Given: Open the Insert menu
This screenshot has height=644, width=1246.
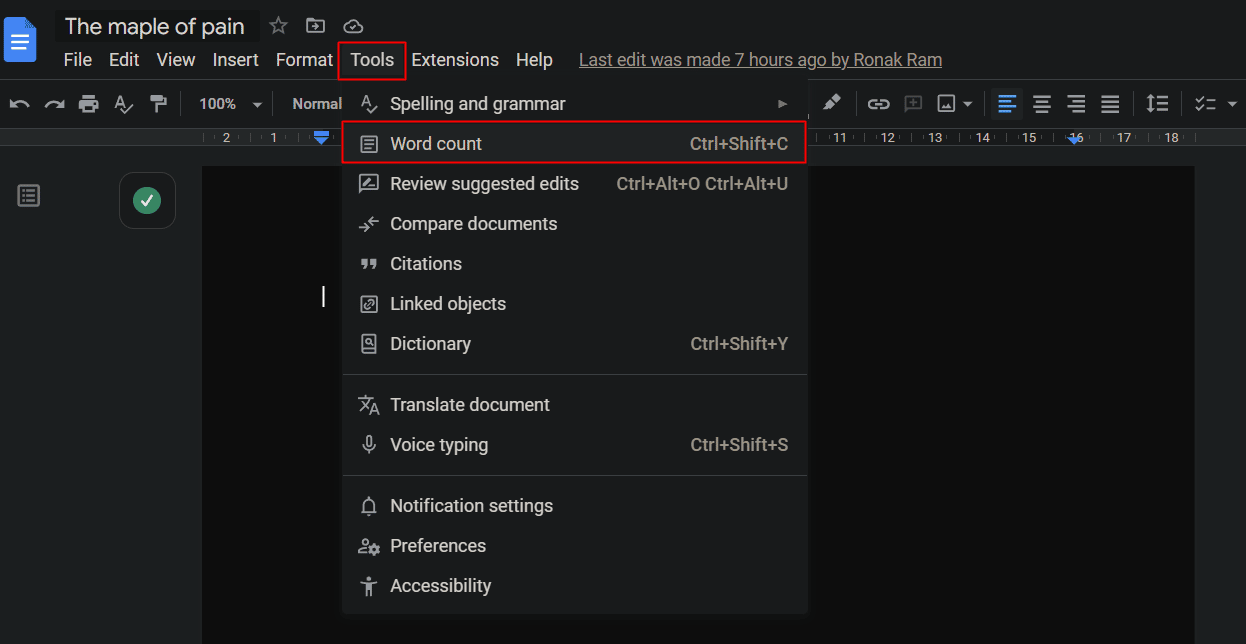Looking at the screenshot, I should (236, 60).
